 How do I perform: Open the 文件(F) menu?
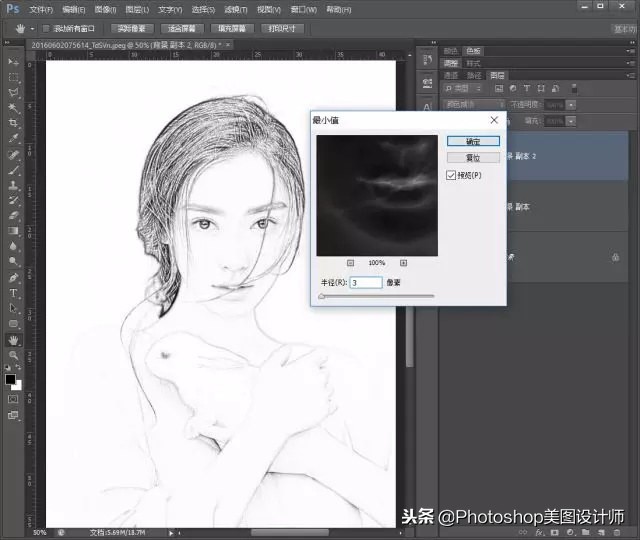(x=41, y=9)
